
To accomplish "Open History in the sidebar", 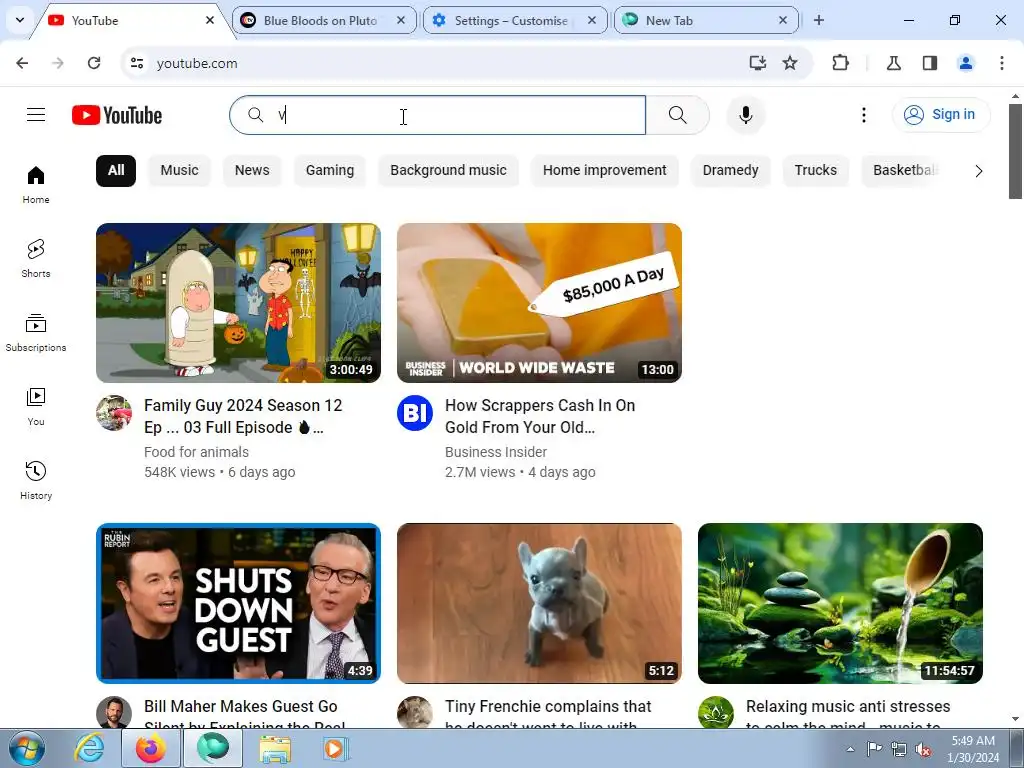I will pyautogui.click(x=36, y=480).
